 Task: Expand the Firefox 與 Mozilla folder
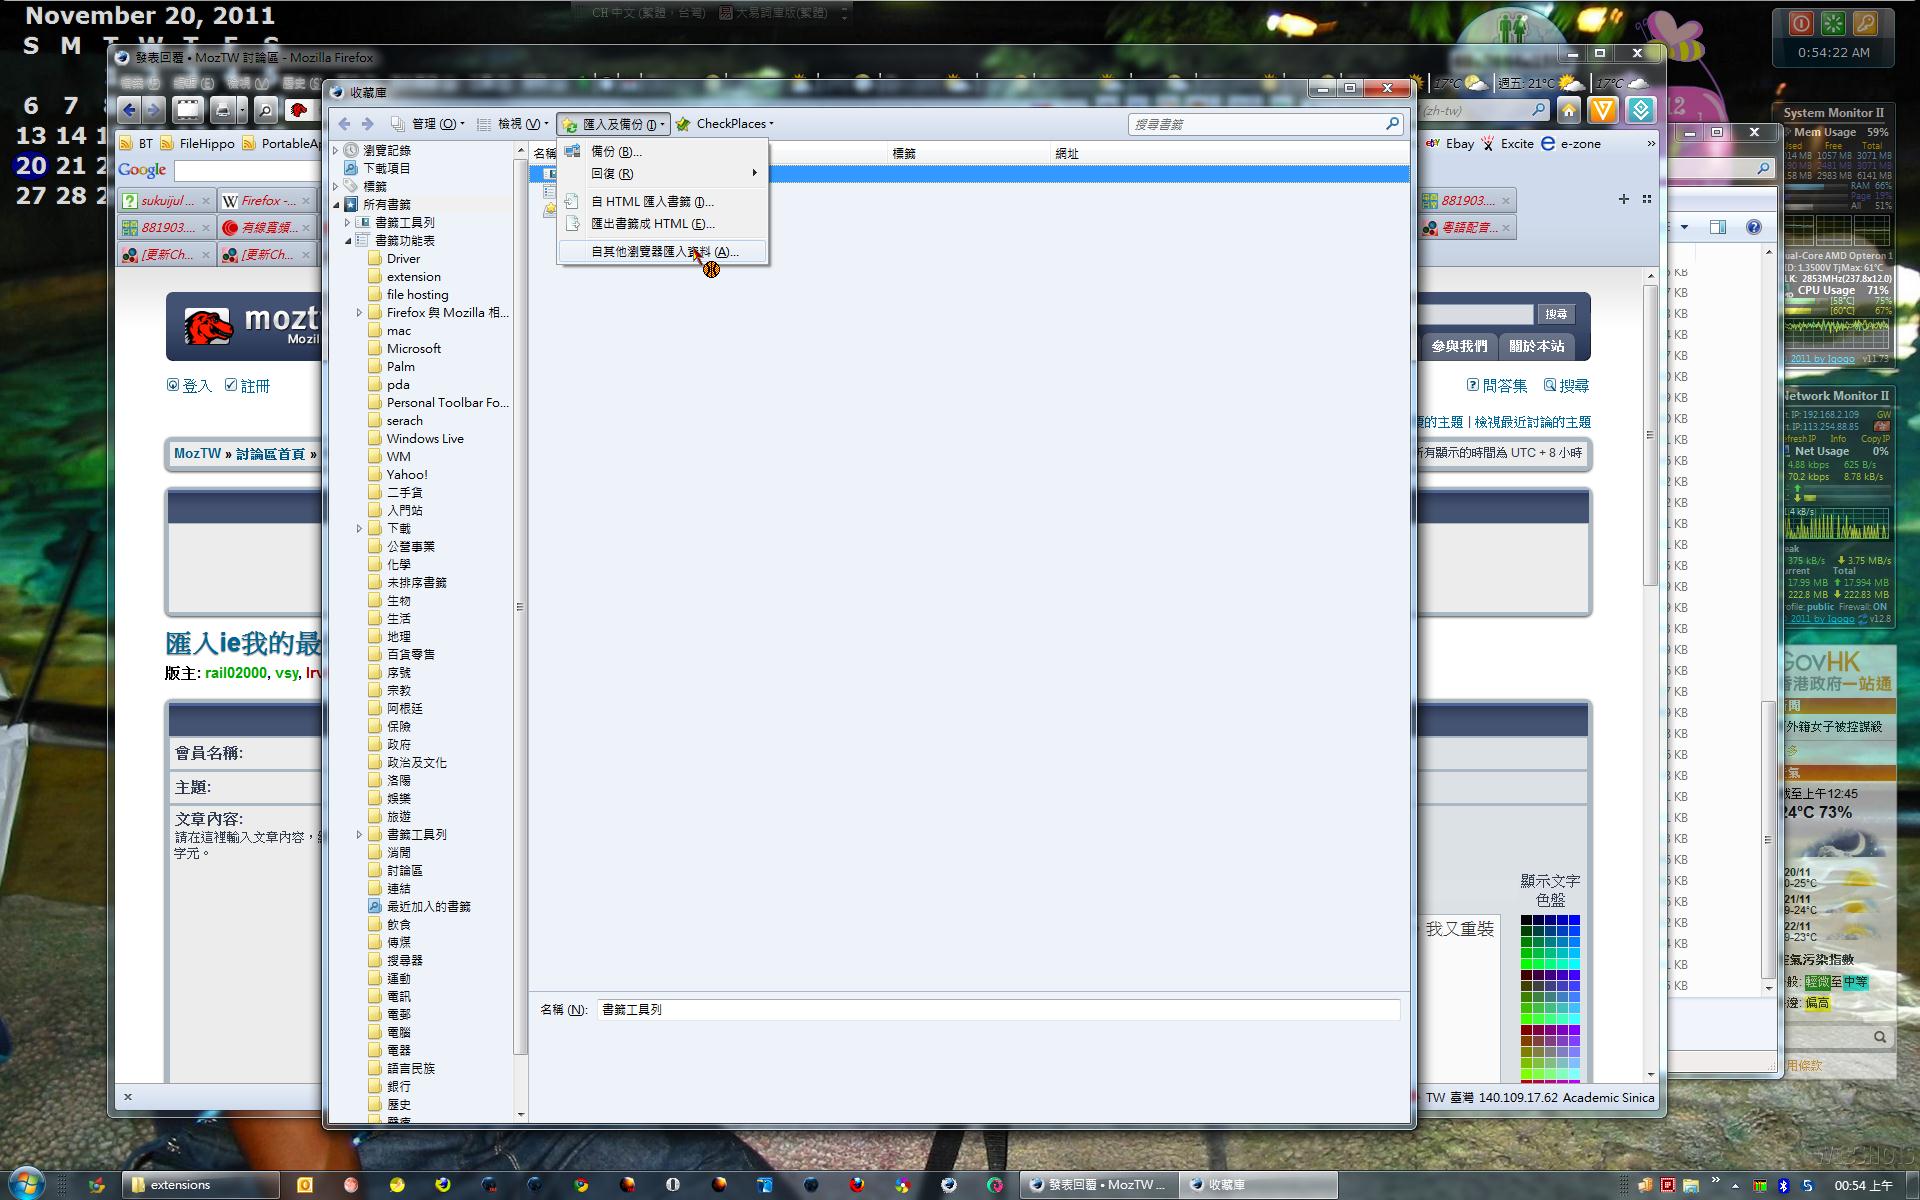click(x=360, y=313)
